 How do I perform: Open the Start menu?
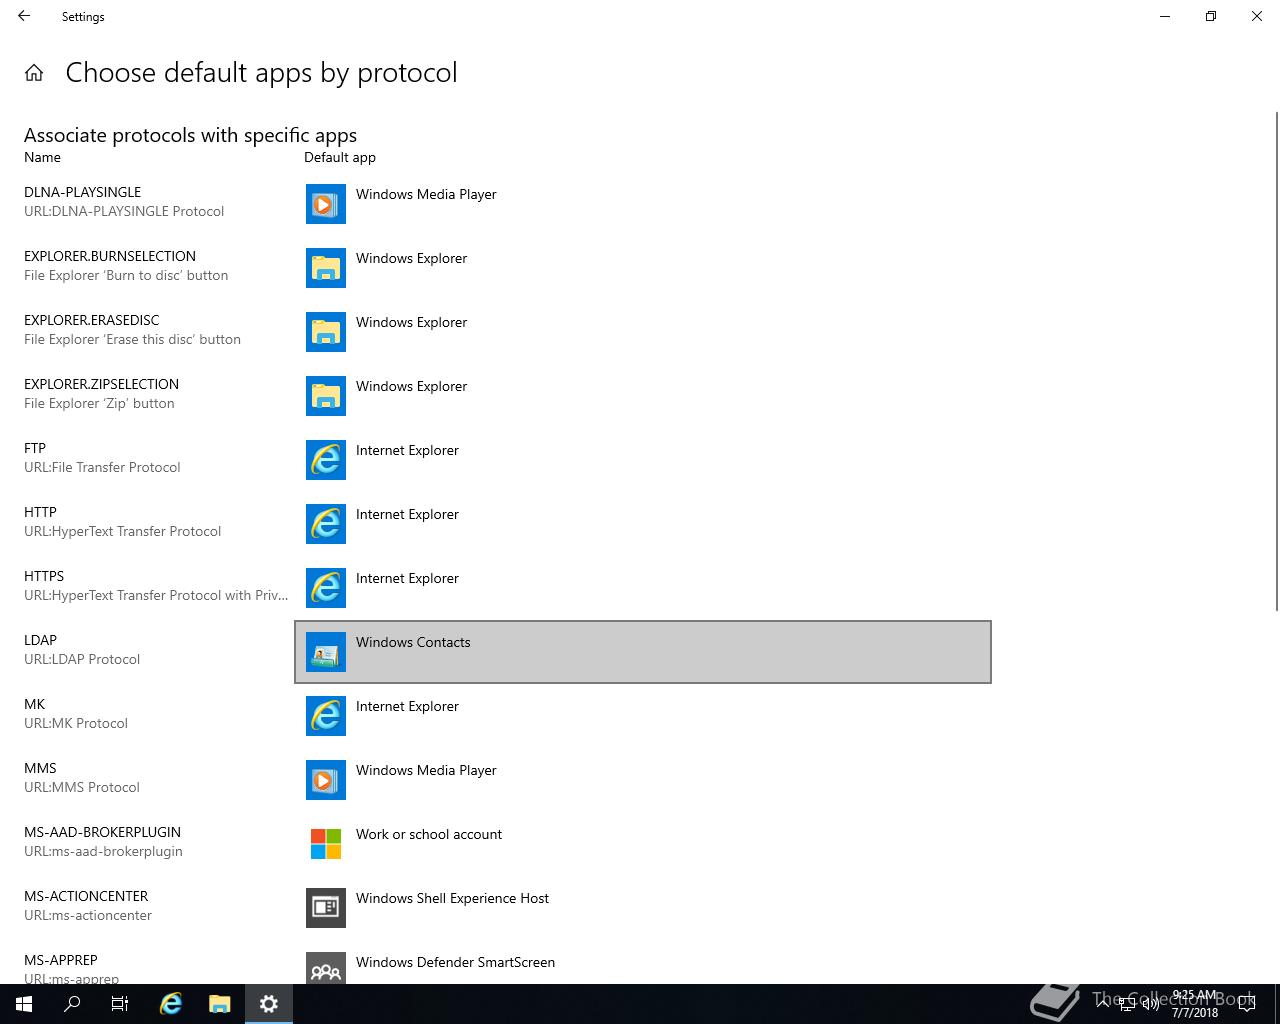[24, 1004]
